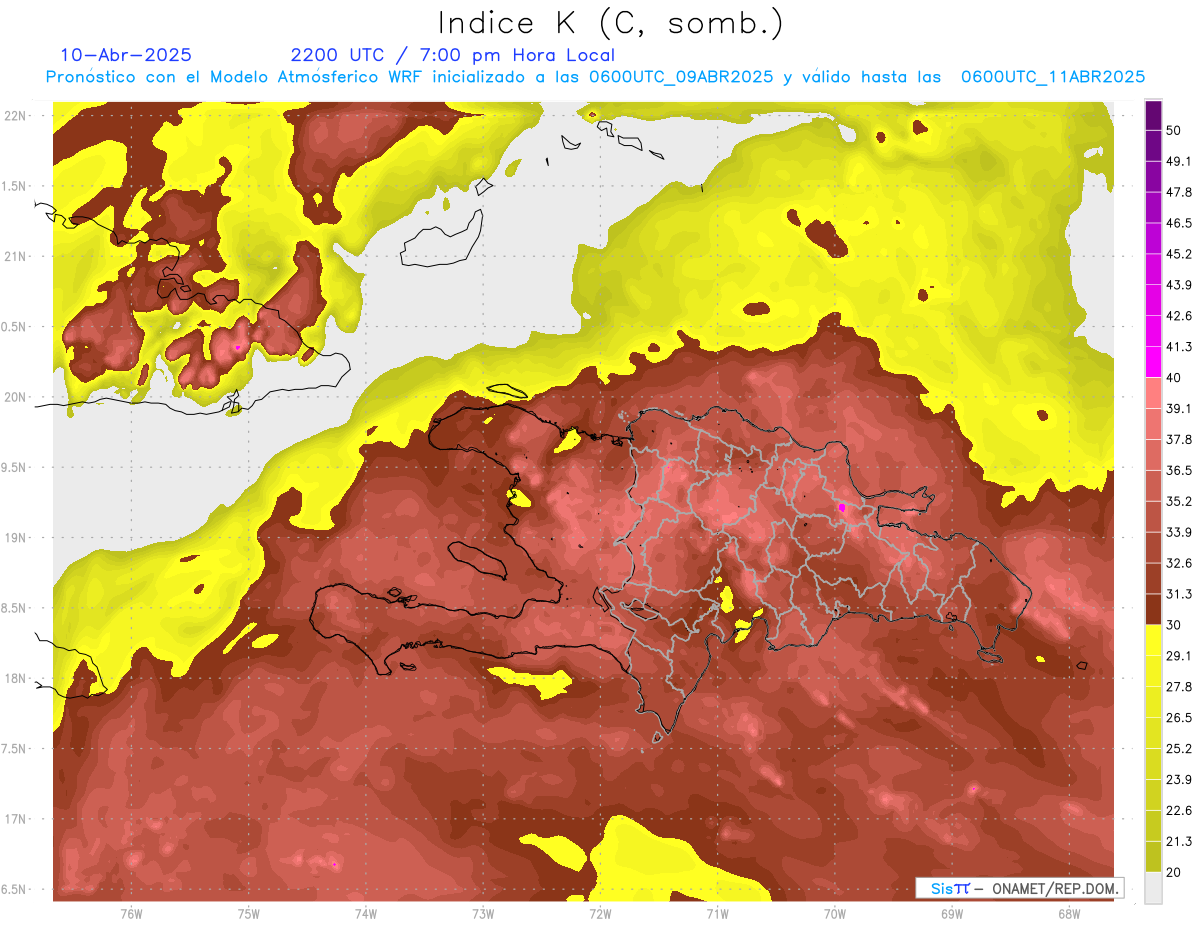Click legend value '47.8'
Screen dimensions: 1200x927
(x=1179, y=192)
